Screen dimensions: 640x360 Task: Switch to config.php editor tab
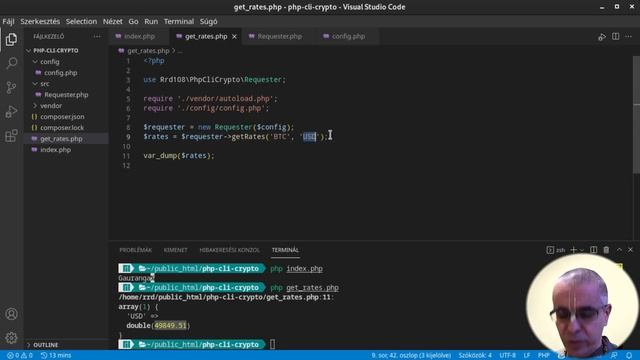point(348,36)
